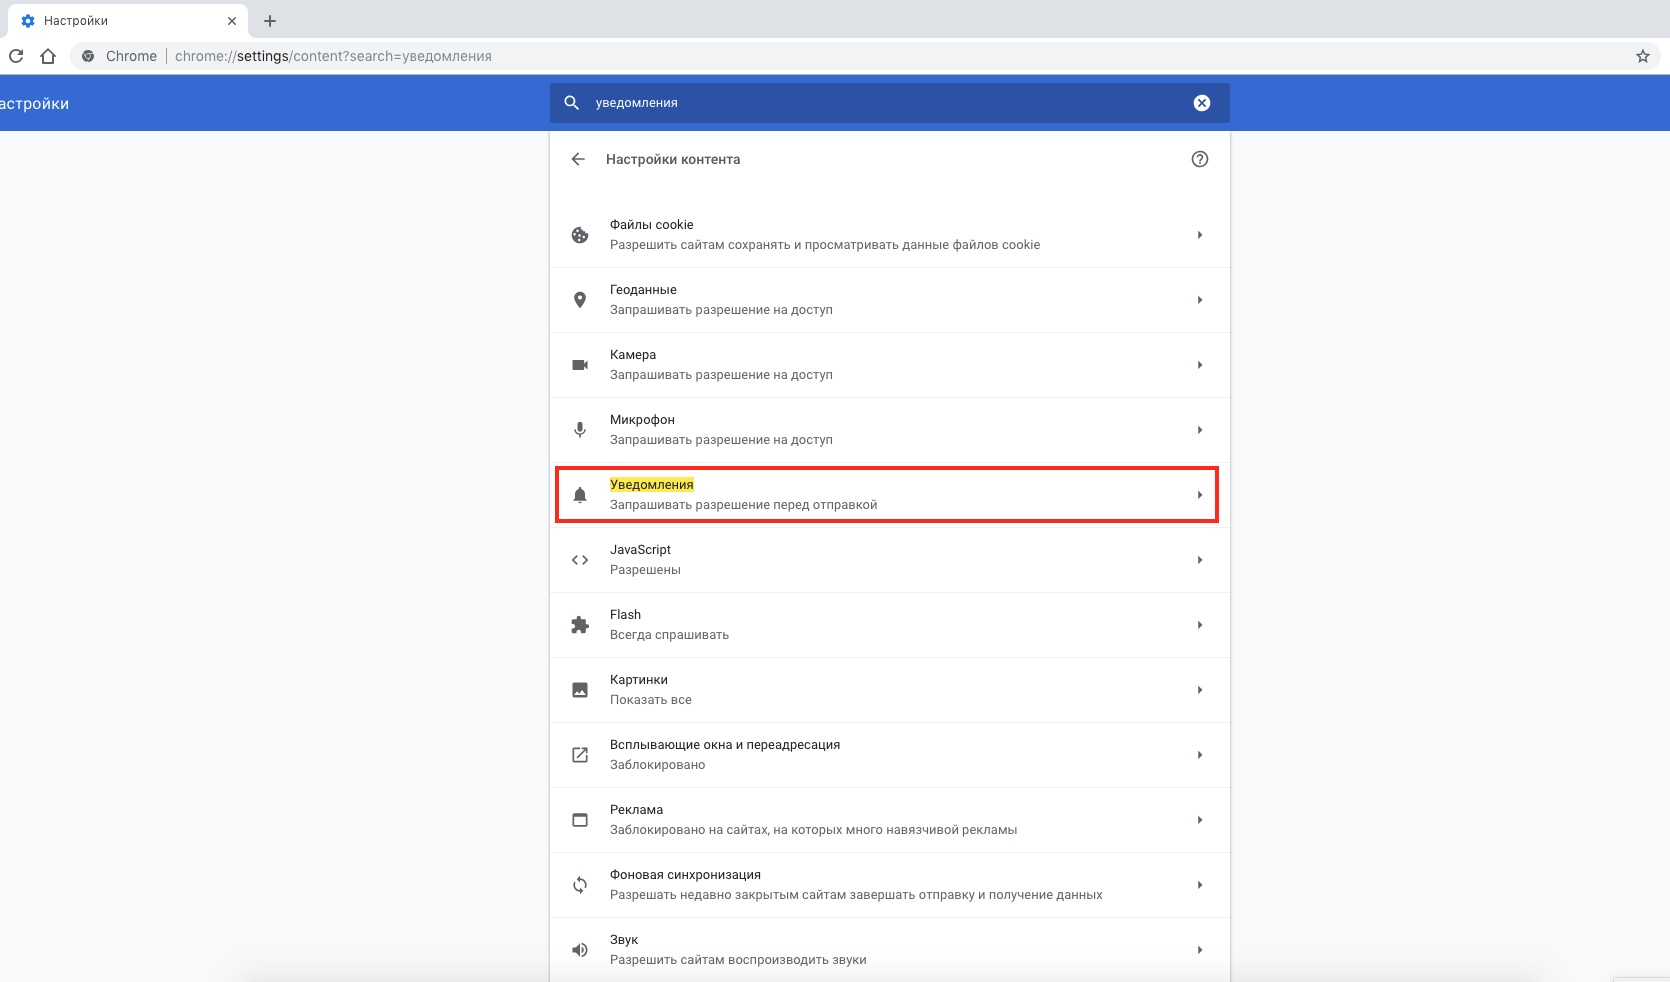Open help via the question mark icon
The width and height of the screenshot is (1670, 982).
1200,159
